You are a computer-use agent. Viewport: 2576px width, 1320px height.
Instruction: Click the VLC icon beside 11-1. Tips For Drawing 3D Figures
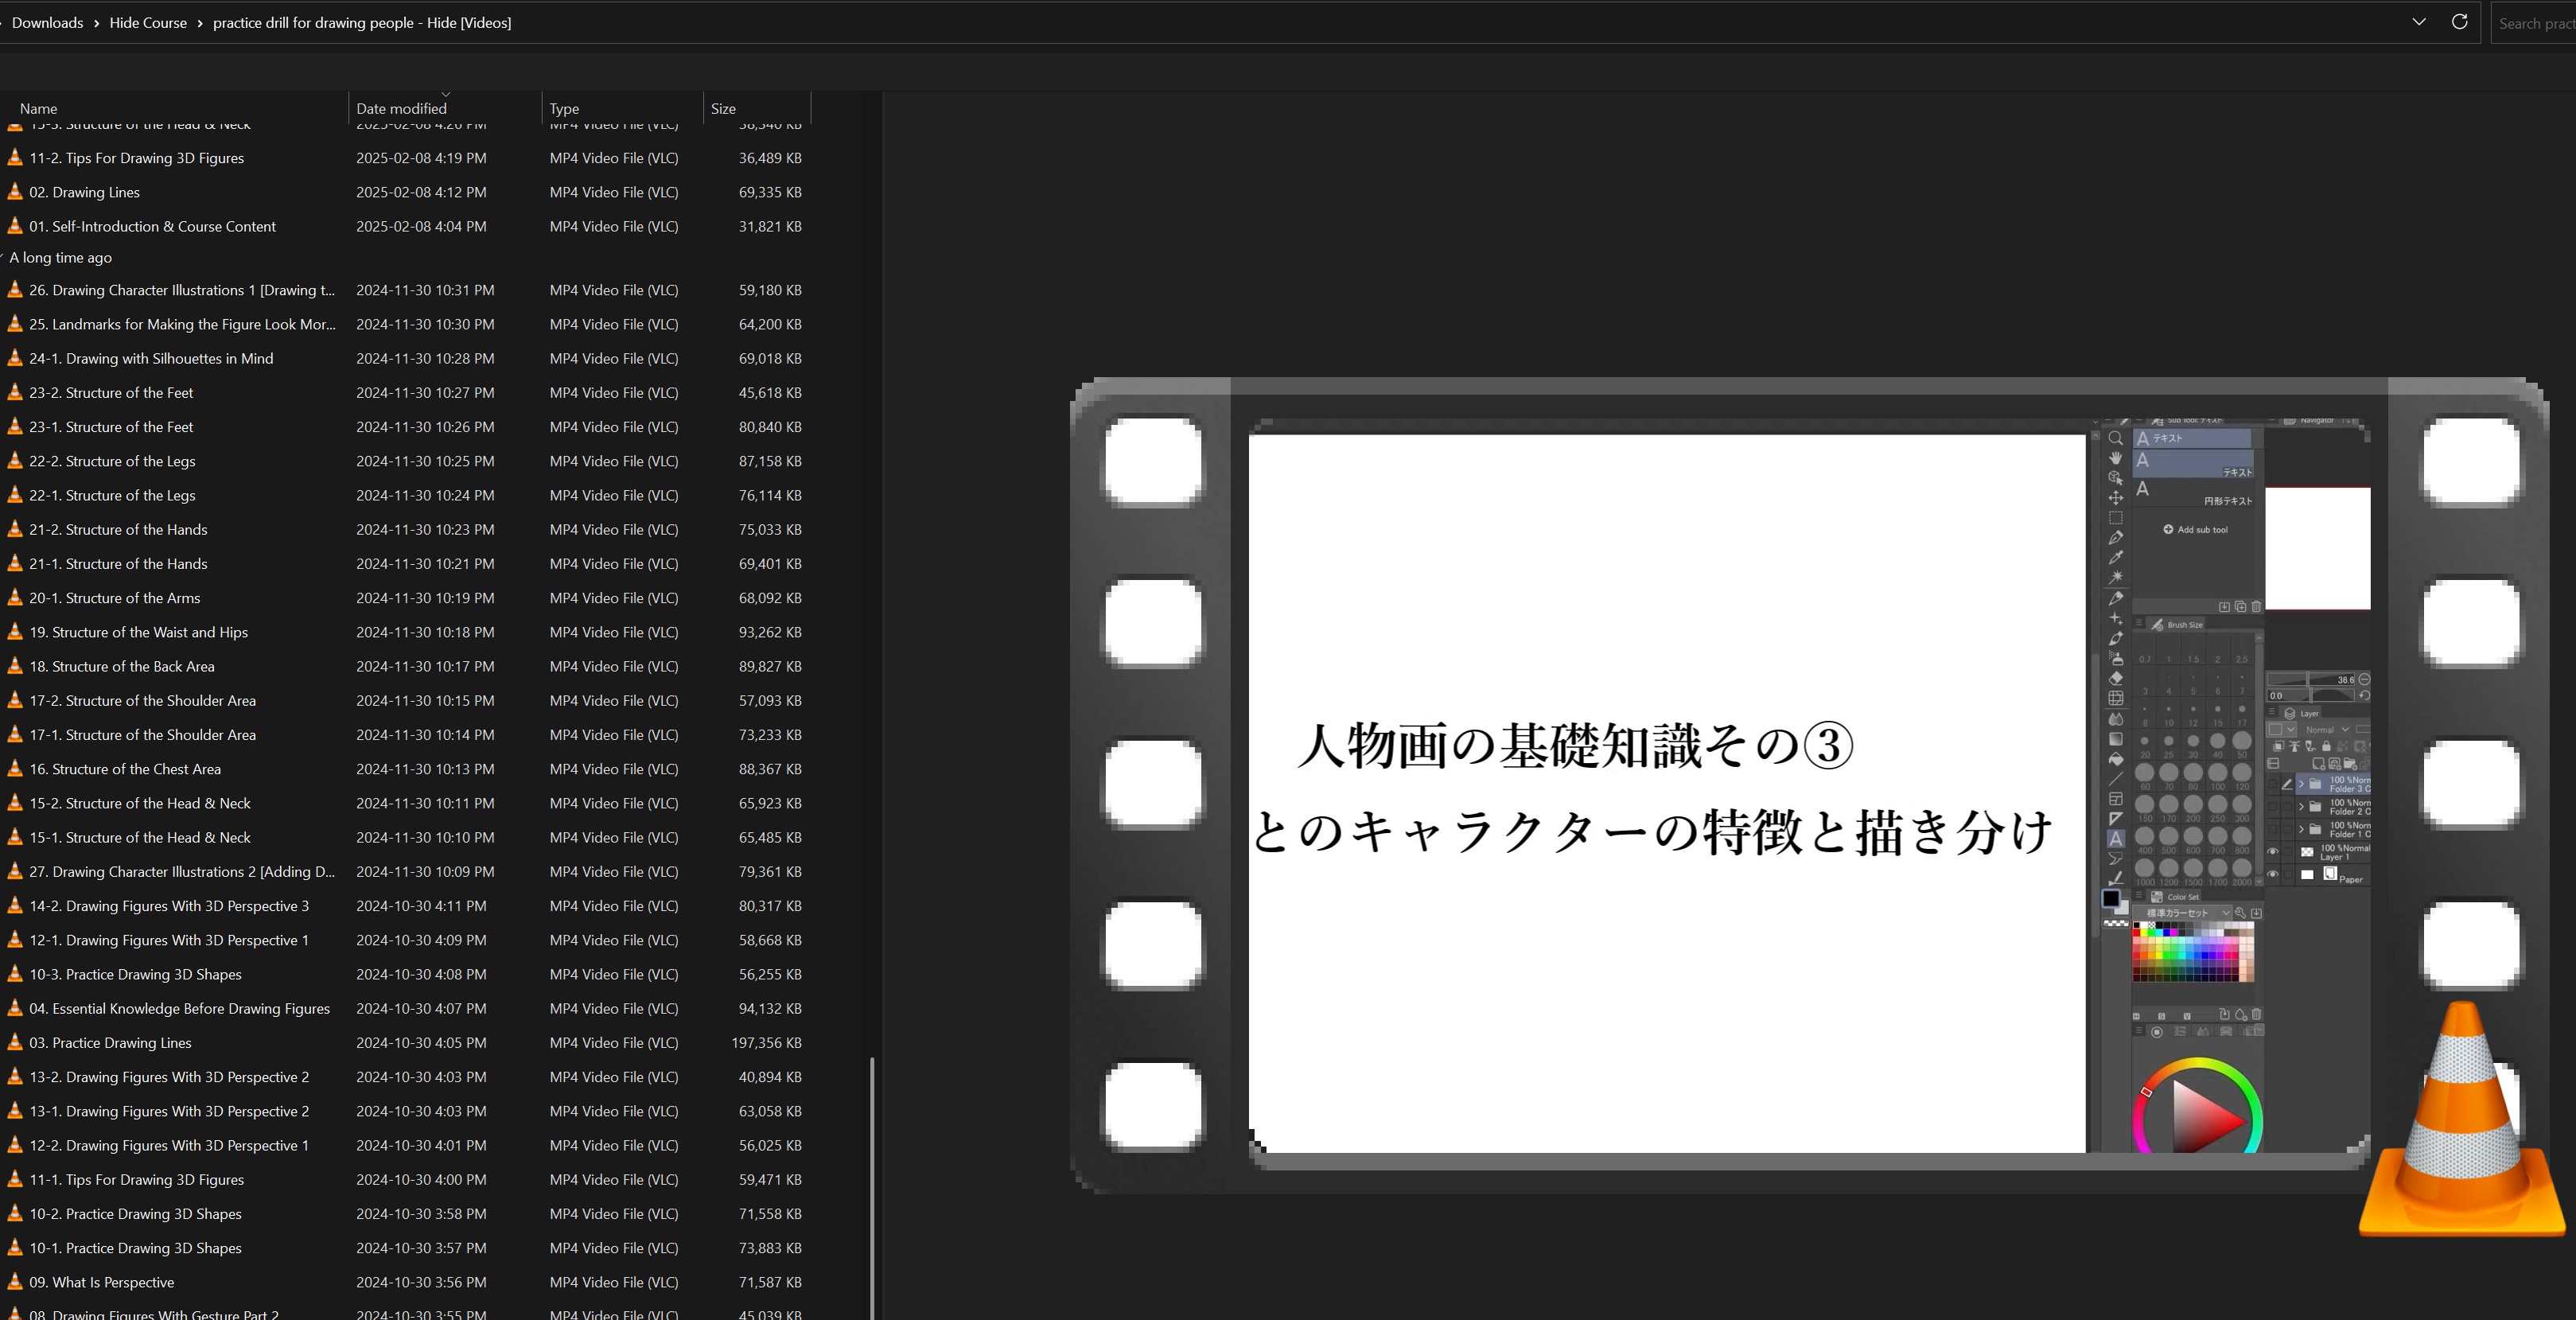pos(15,1178)
